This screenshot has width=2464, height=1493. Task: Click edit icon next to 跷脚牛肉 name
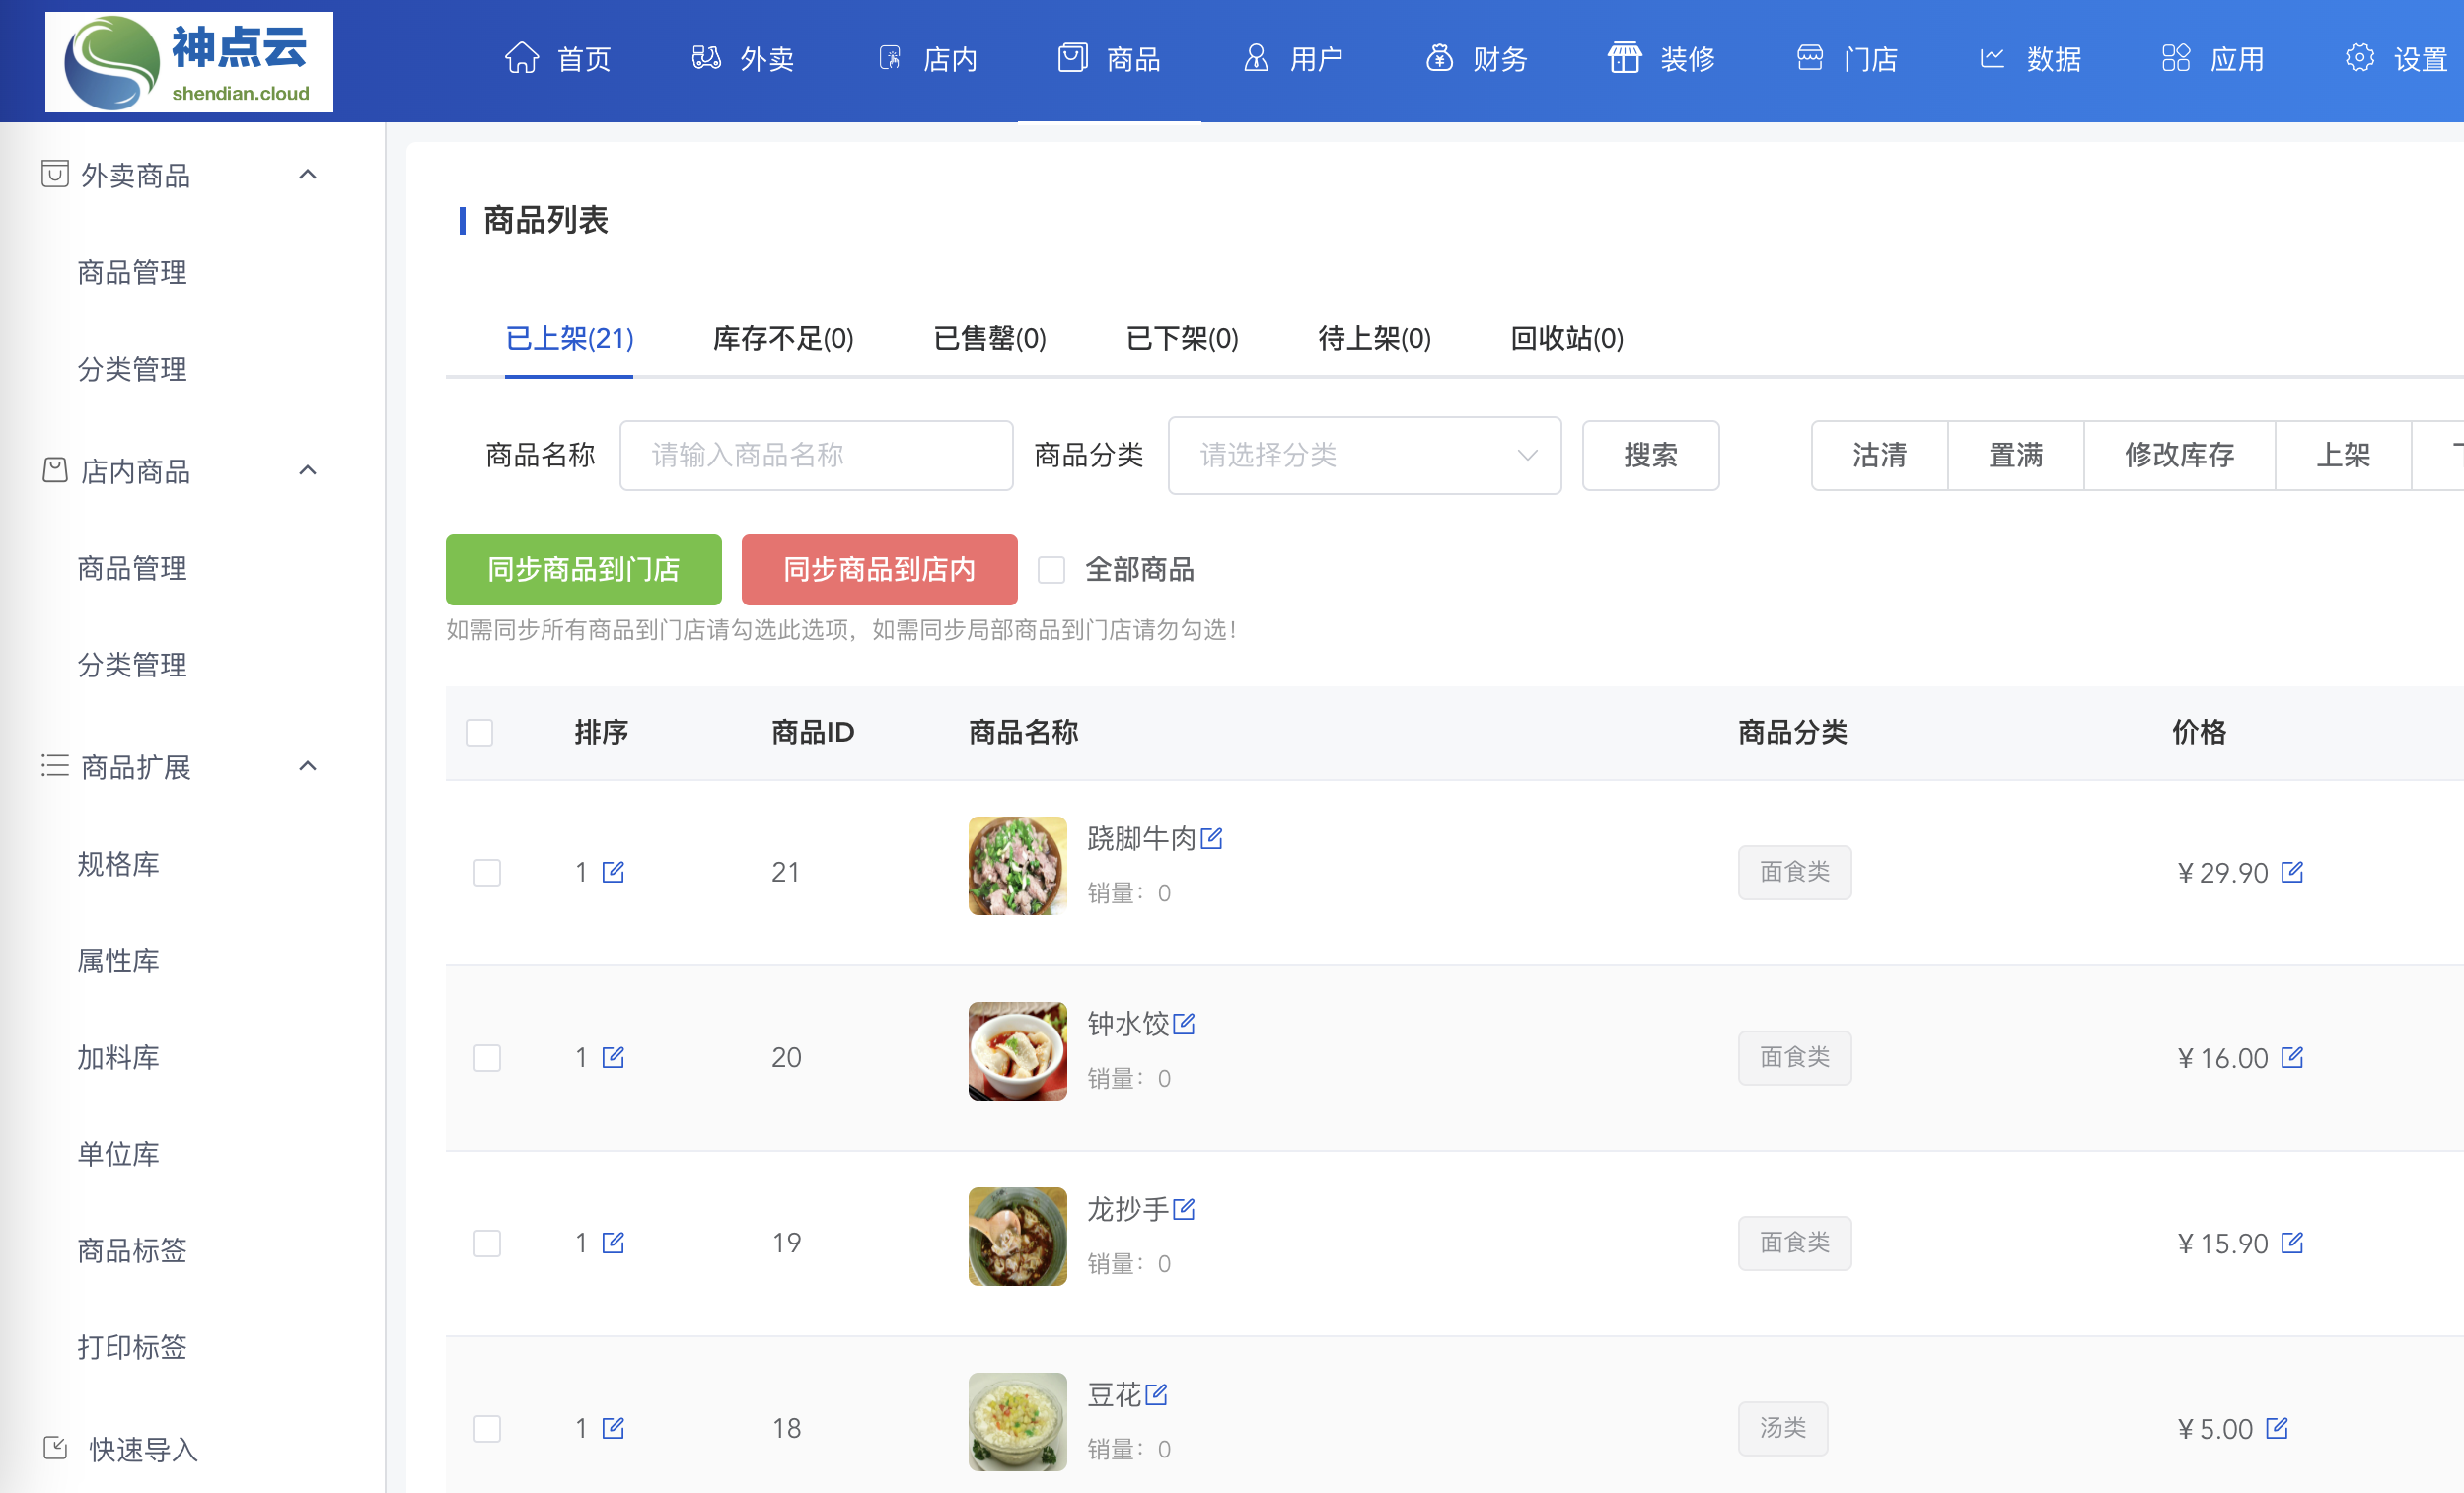coord(1211,838)
